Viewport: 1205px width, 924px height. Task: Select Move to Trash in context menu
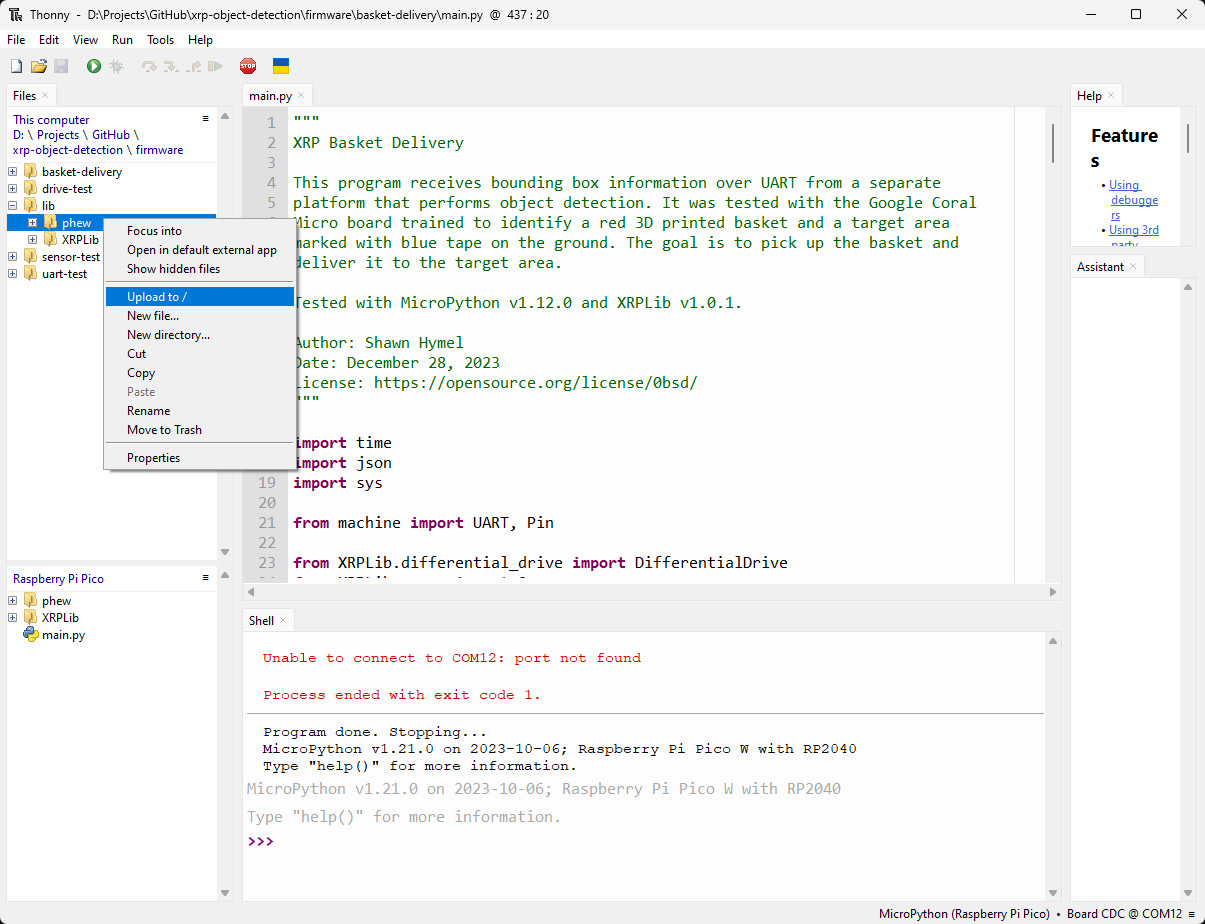click(164, 430)
